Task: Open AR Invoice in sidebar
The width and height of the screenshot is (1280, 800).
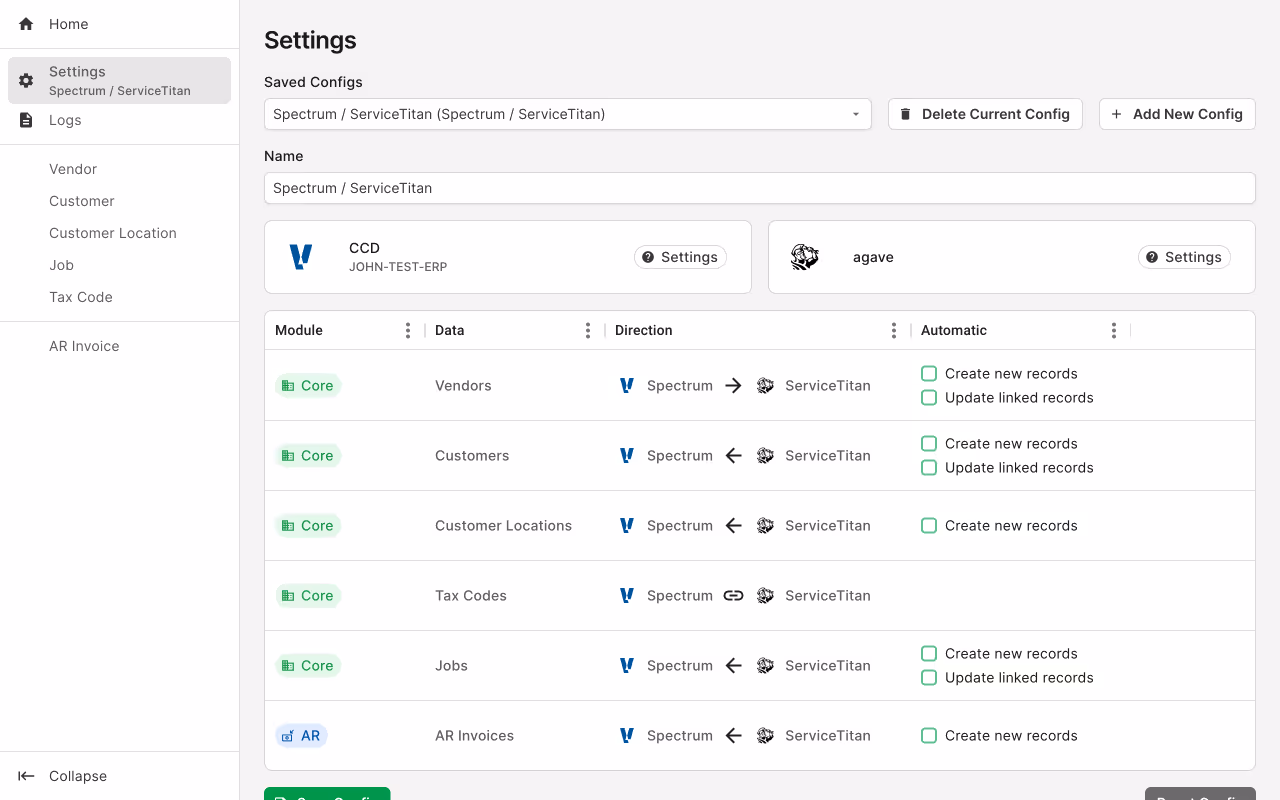Action: (x=120, y=346)
